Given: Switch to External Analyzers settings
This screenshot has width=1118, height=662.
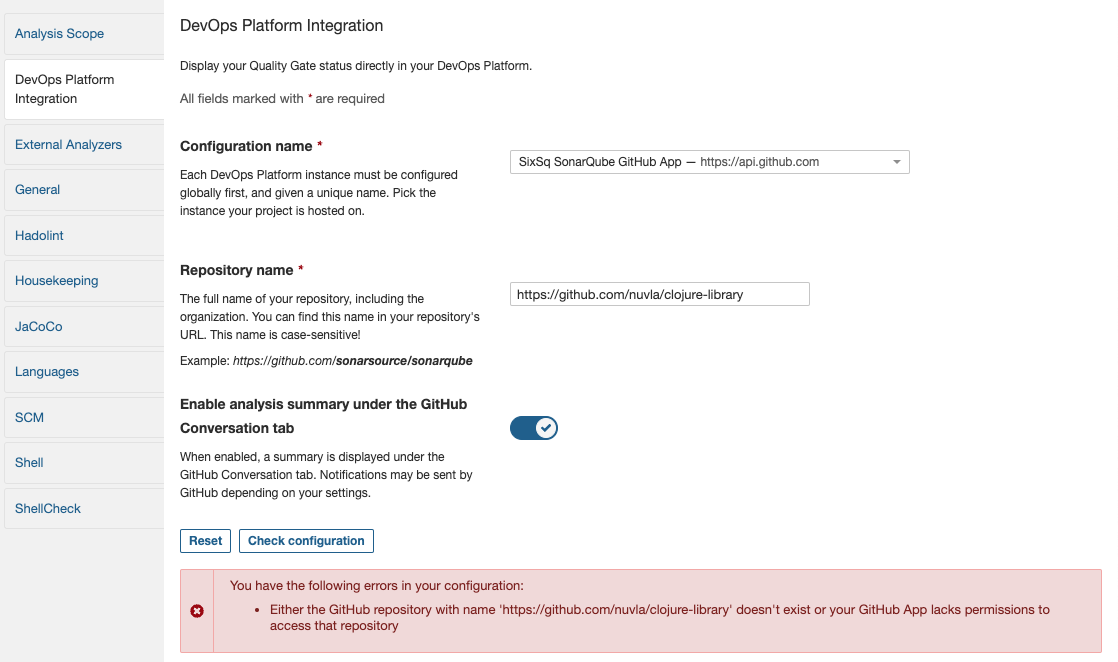Looking at the screenshot, I should click(x=68, y=145).
